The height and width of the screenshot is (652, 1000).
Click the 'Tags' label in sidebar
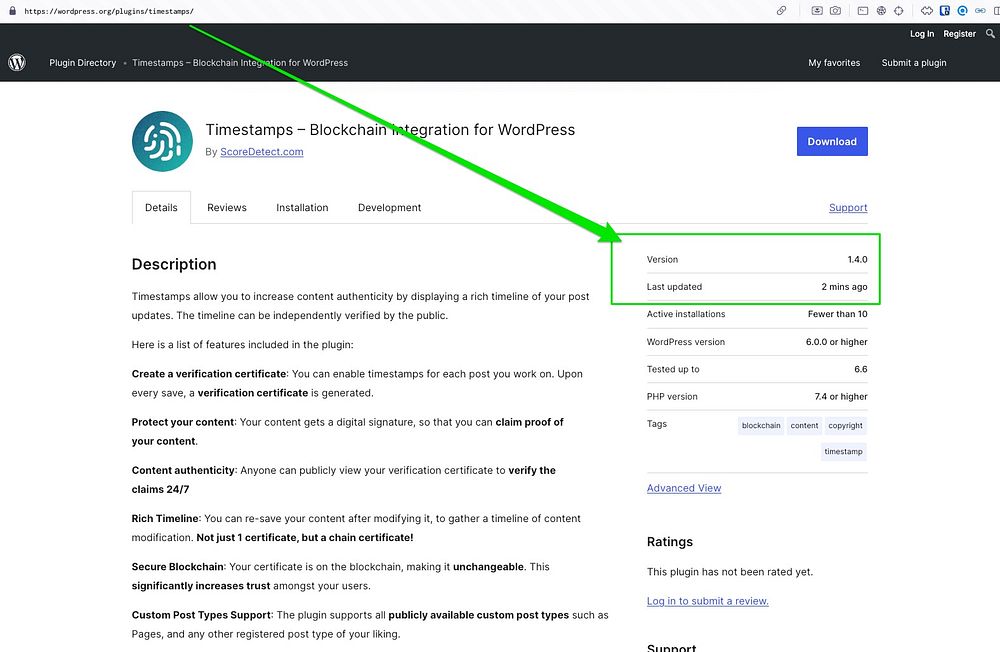(x=656, y=424)
